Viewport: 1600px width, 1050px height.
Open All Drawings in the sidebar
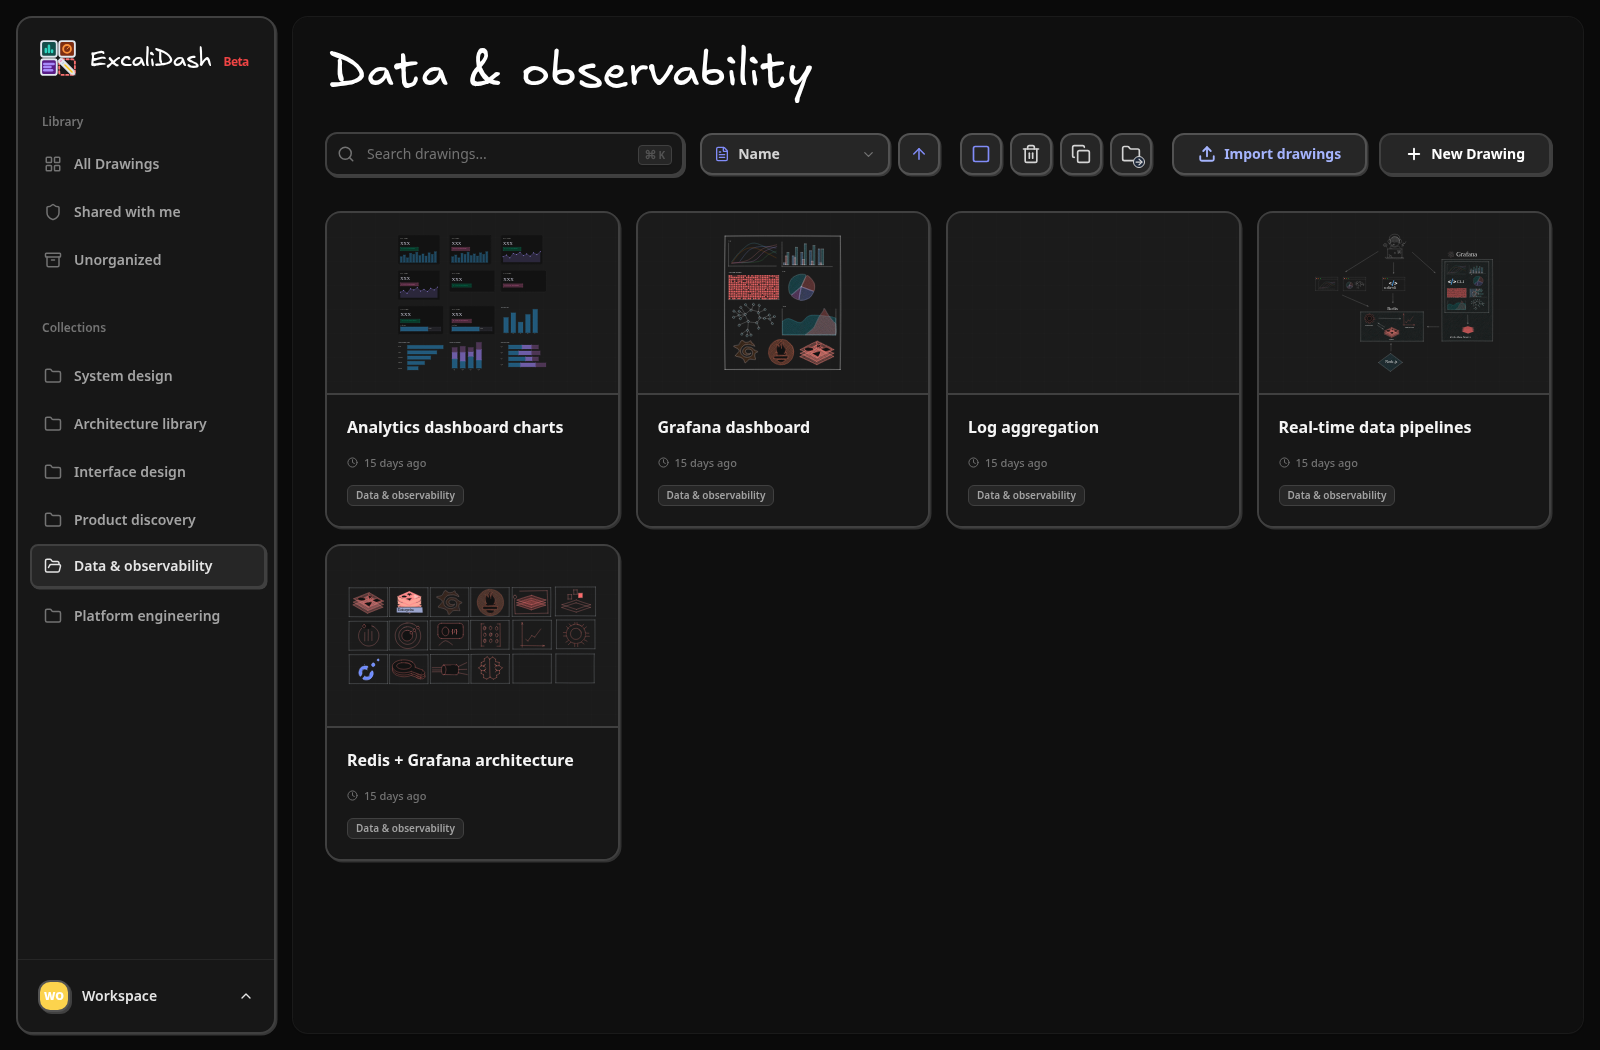pos(148,164)
